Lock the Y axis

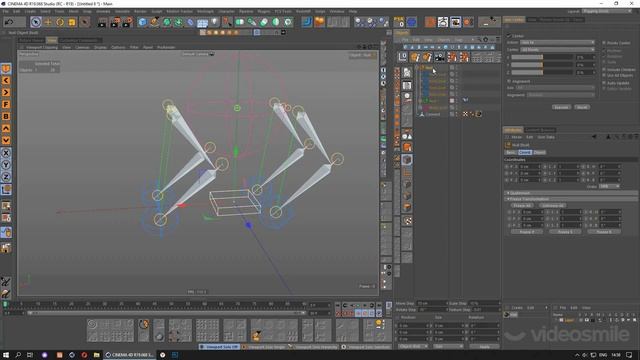[x=6, y=165]
